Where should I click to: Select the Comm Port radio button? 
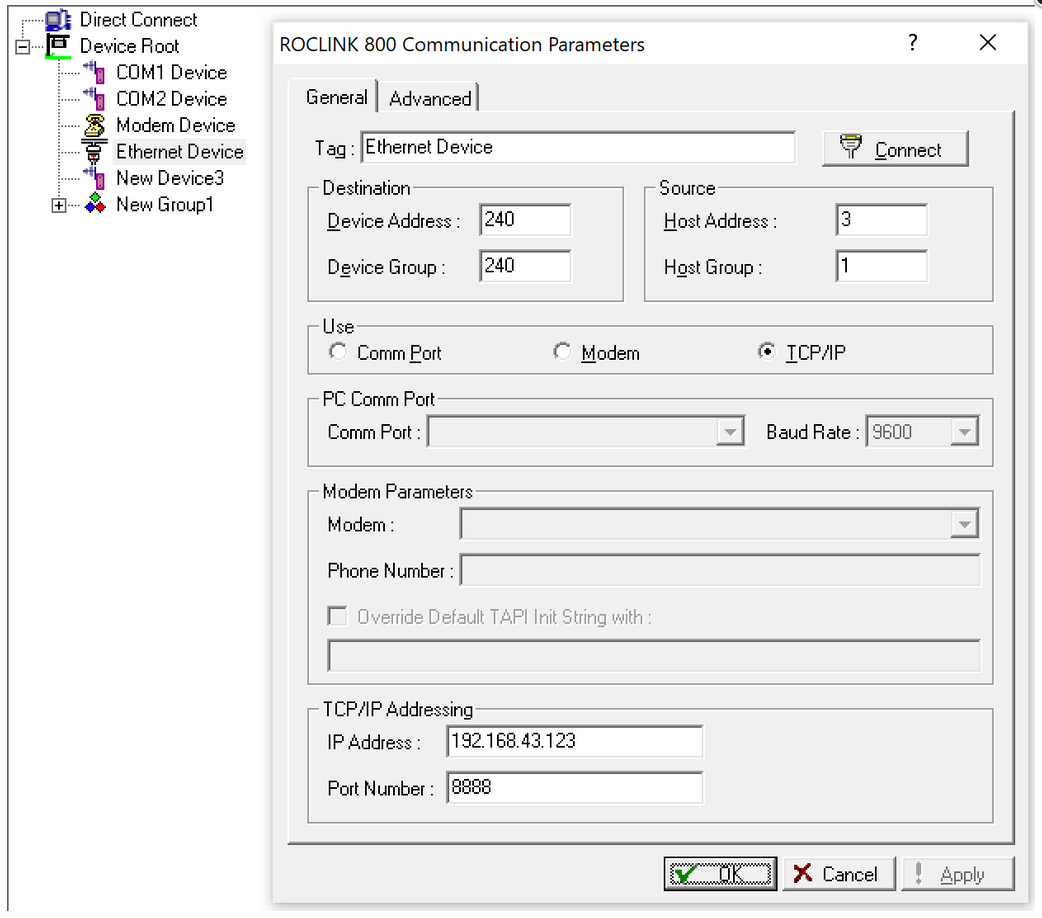pos(338,352)
